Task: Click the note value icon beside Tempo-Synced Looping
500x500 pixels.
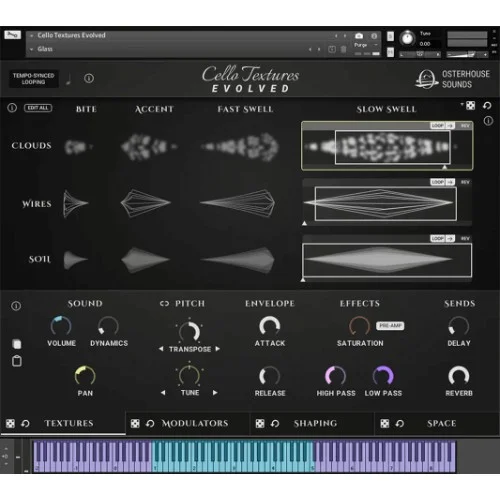Action: [69, 79]
